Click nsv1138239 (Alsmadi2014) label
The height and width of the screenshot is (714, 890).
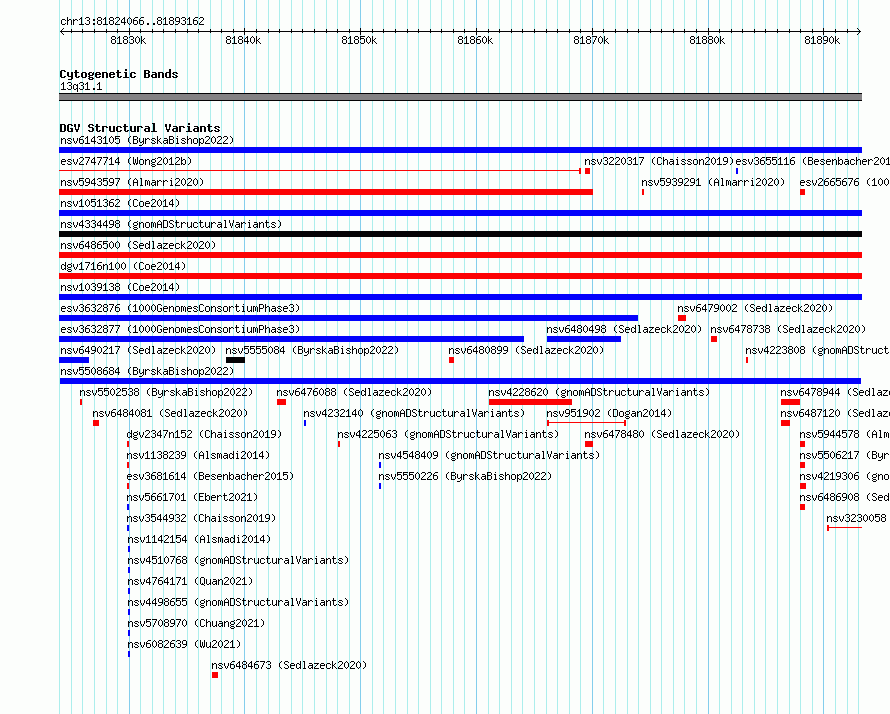pos(198,455)
